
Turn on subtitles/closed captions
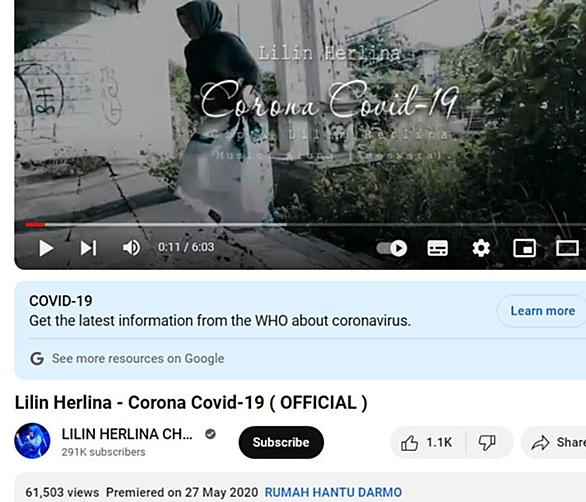click(x=438, y=248)
